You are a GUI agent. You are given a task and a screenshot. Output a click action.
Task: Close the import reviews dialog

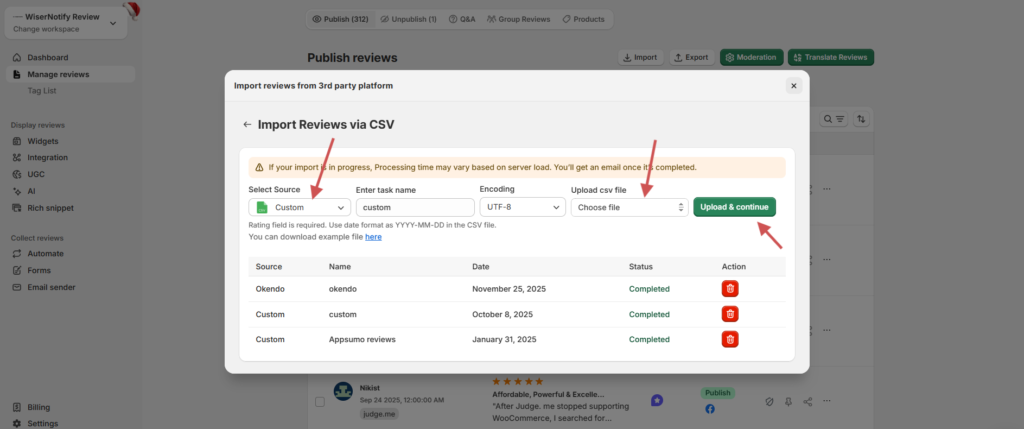point(793,86)
